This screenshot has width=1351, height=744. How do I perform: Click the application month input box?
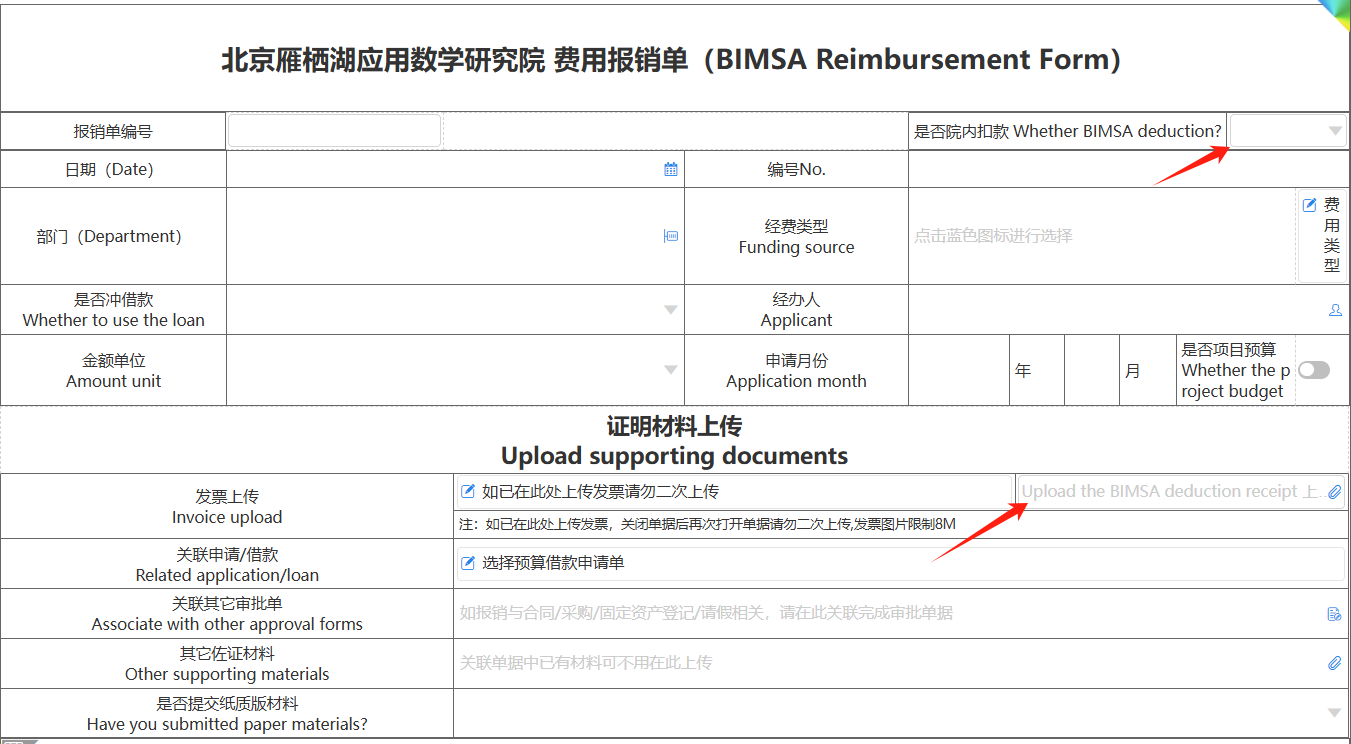pyautogui.click(x=1090, y=370)
